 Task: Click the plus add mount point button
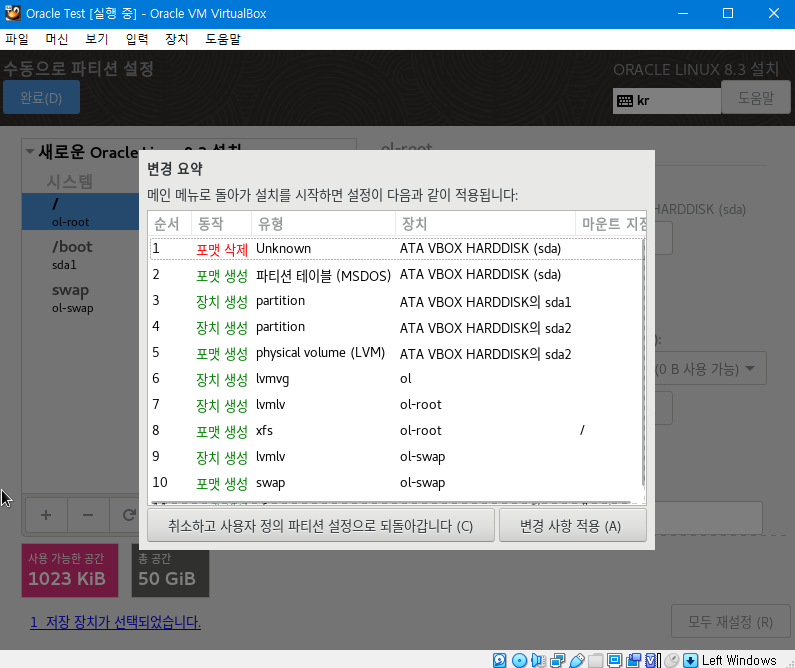pos(46,515)
